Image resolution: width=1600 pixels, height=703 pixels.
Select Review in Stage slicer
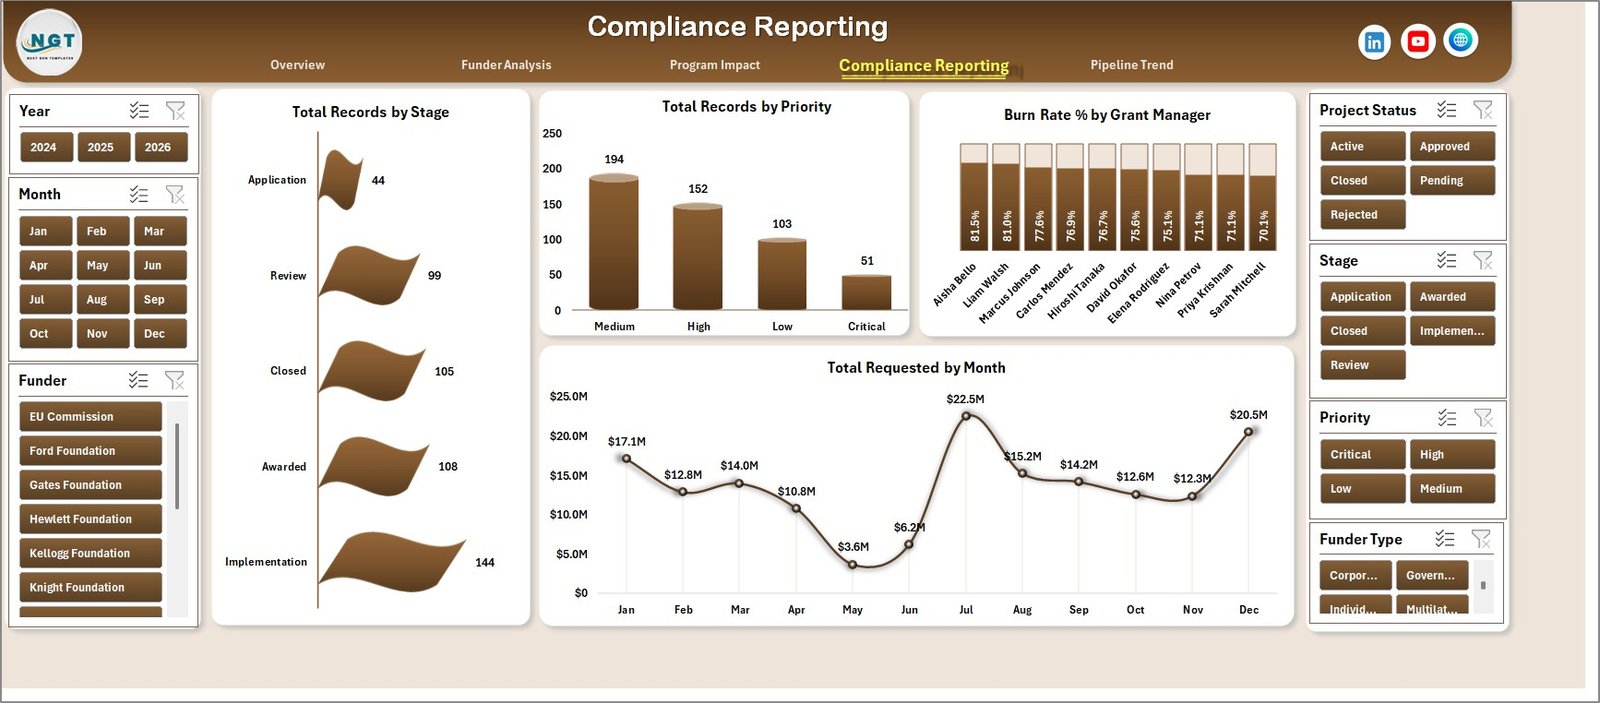(1362, 364)
